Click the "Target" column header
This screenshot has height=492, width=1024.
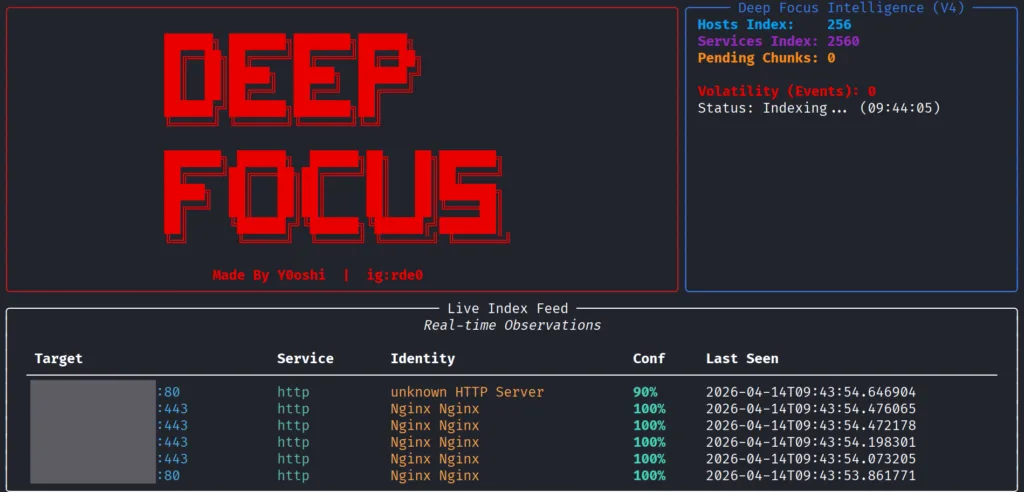59,359
